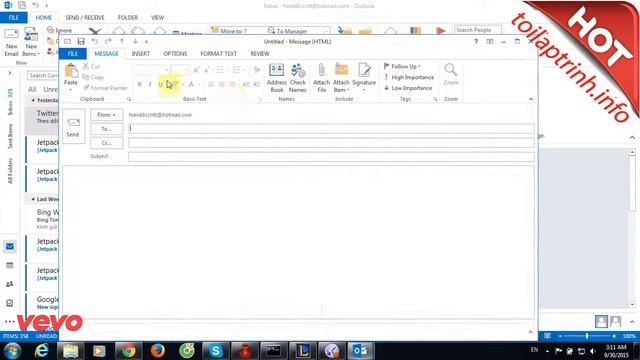Click Copy in the Clipboard group
This screenshot has height=360, width=640.
93,77
